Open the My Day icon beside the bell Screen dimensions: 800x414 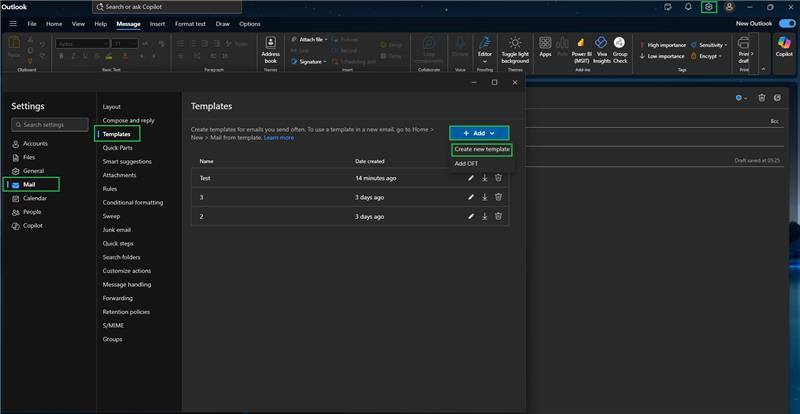[x=668, y=7]
